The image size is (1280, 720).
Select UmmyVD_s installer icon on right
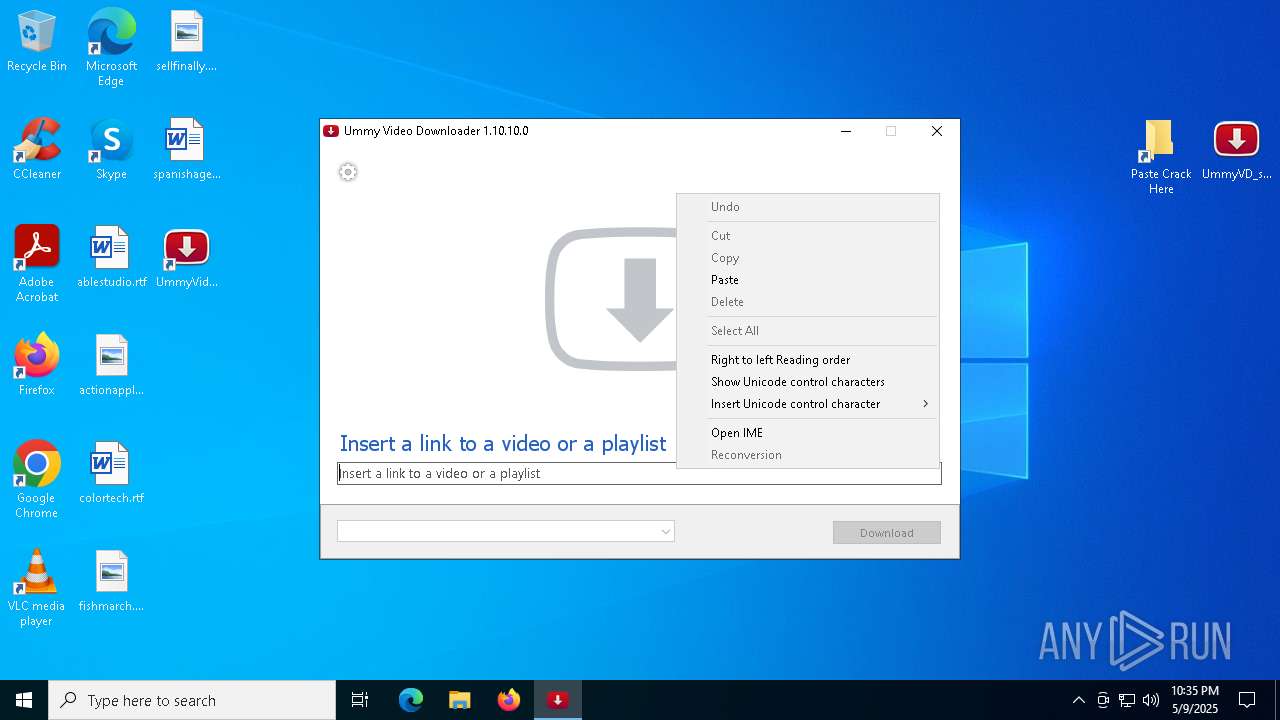[1237, 150]
